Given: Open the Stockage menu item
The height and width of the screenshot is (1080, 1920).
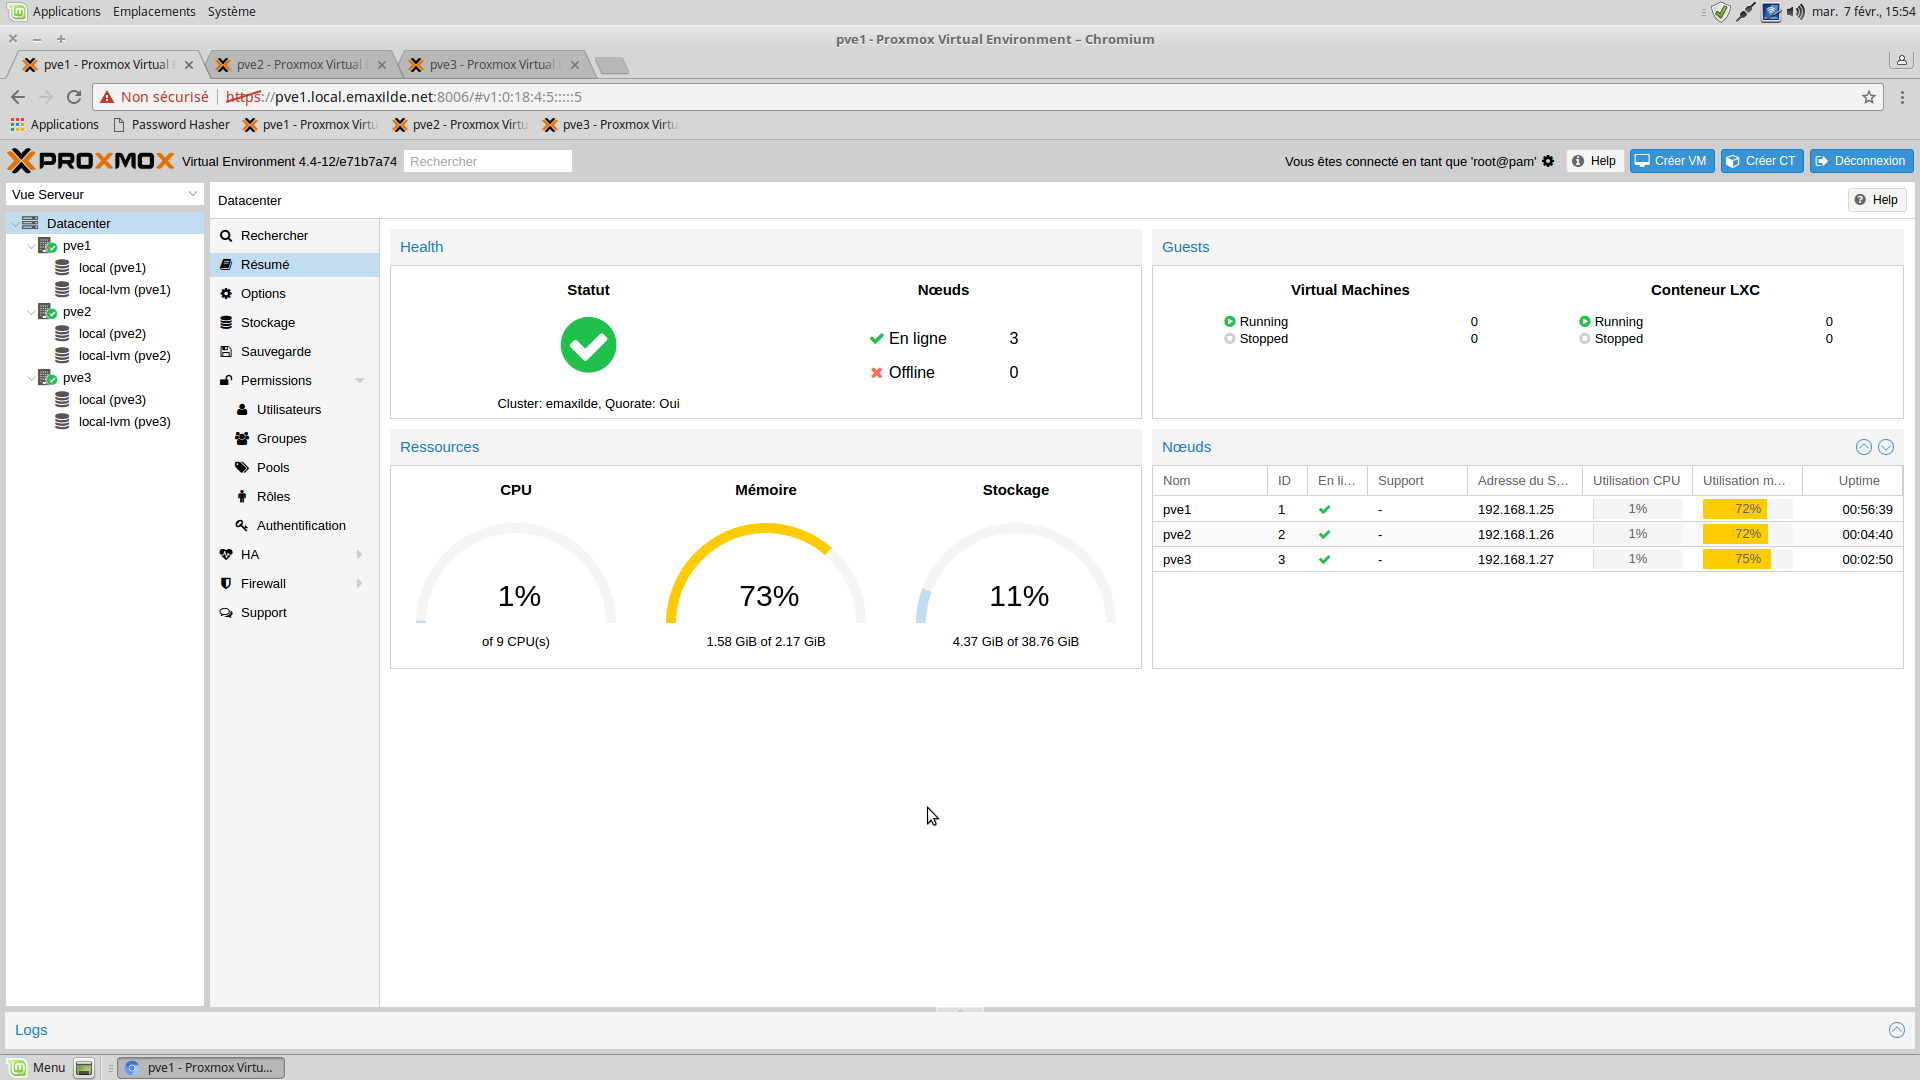Looking at the screenshot, I should [x=294, y=322].
